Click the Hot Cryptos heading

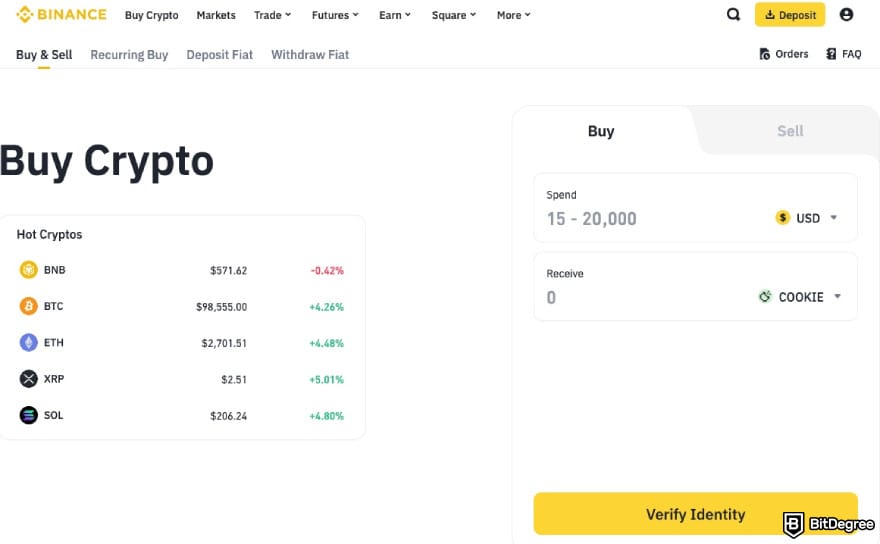click(x=49, y=234)
